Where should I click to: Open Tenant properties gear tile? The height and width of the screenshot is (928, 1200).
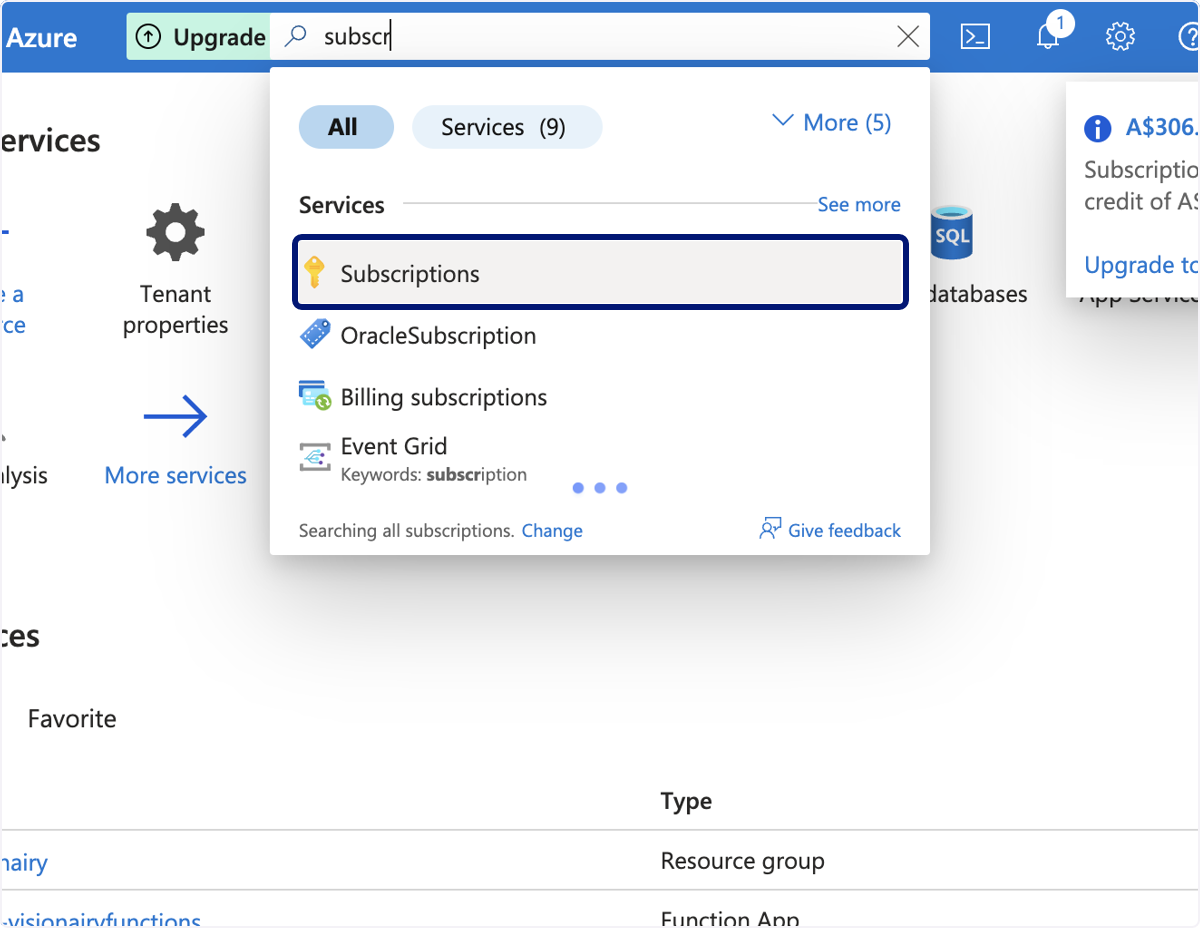tap(176, 271)
